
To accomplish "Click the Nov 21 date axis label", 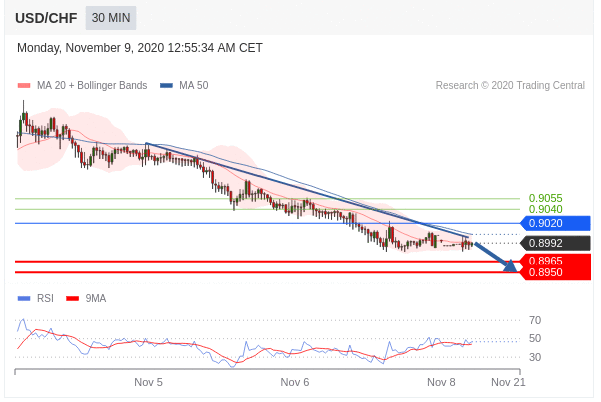I will tap(508, 382).
